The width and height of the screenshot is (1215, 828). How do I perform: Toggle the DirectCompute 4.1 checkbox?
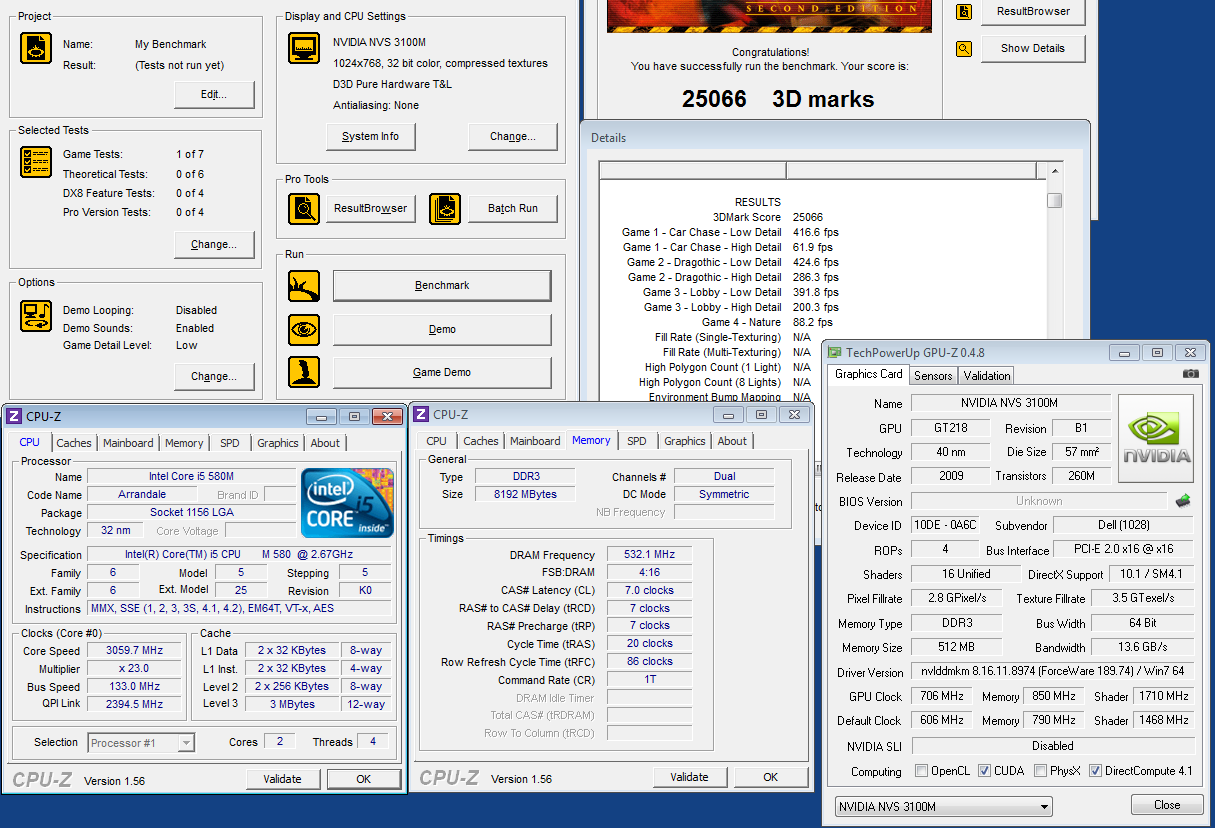(x=1096, y=771)
